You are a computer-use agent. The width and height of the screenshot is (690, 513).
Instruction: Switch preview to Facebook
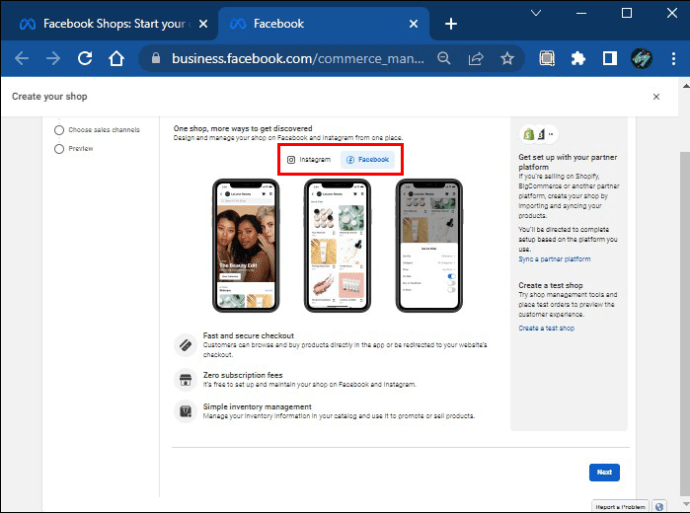[367, 160]
